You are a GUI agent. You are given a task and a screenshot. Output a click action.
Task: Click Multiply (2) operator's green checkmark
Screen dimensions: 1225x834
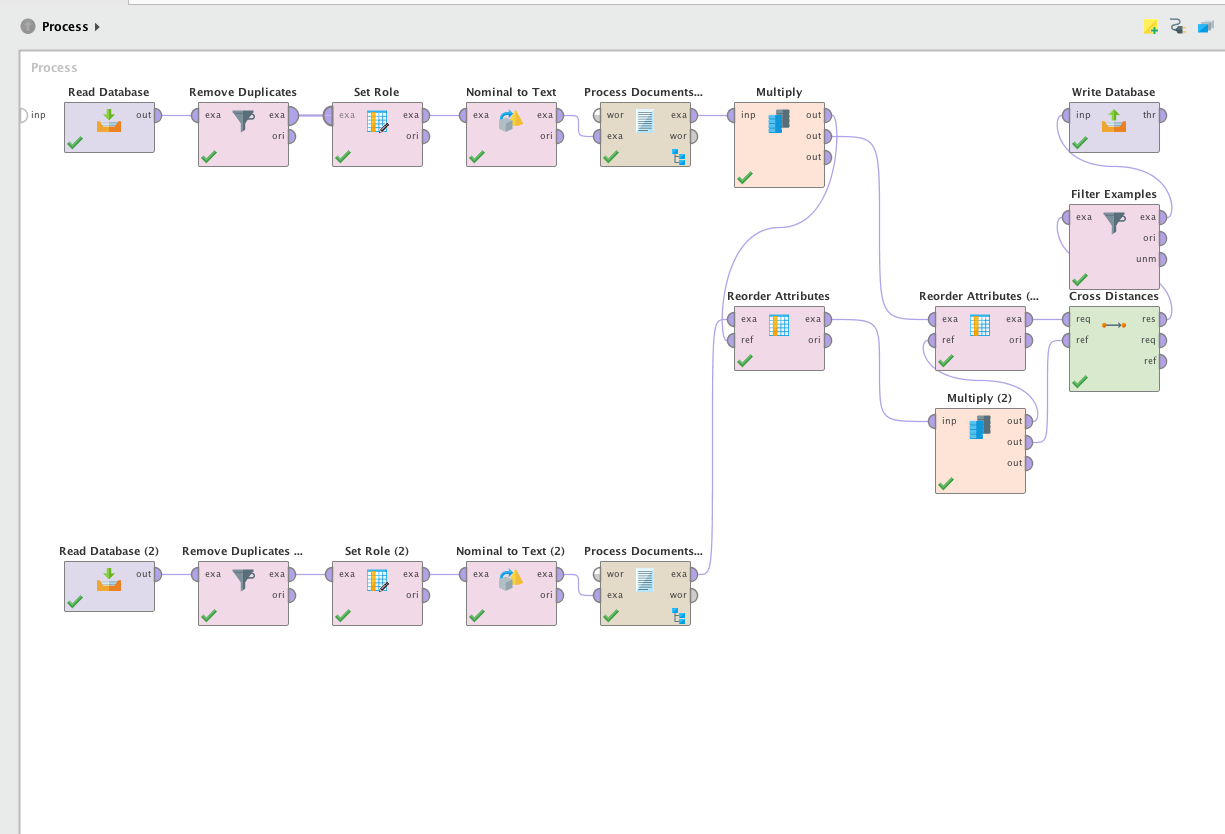[946, 483]
